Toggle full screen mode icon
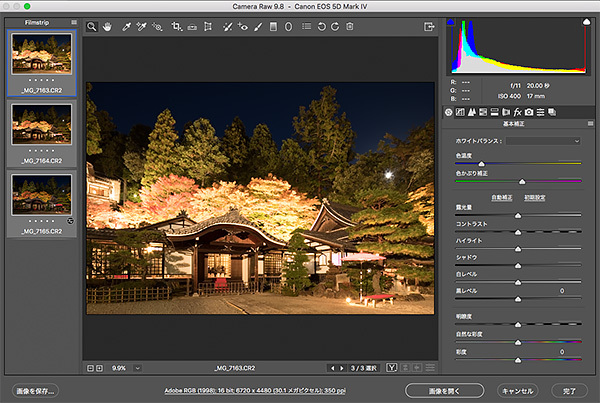Image resolution: width=600 pixels, height=403 pixels. coord(429,26)
